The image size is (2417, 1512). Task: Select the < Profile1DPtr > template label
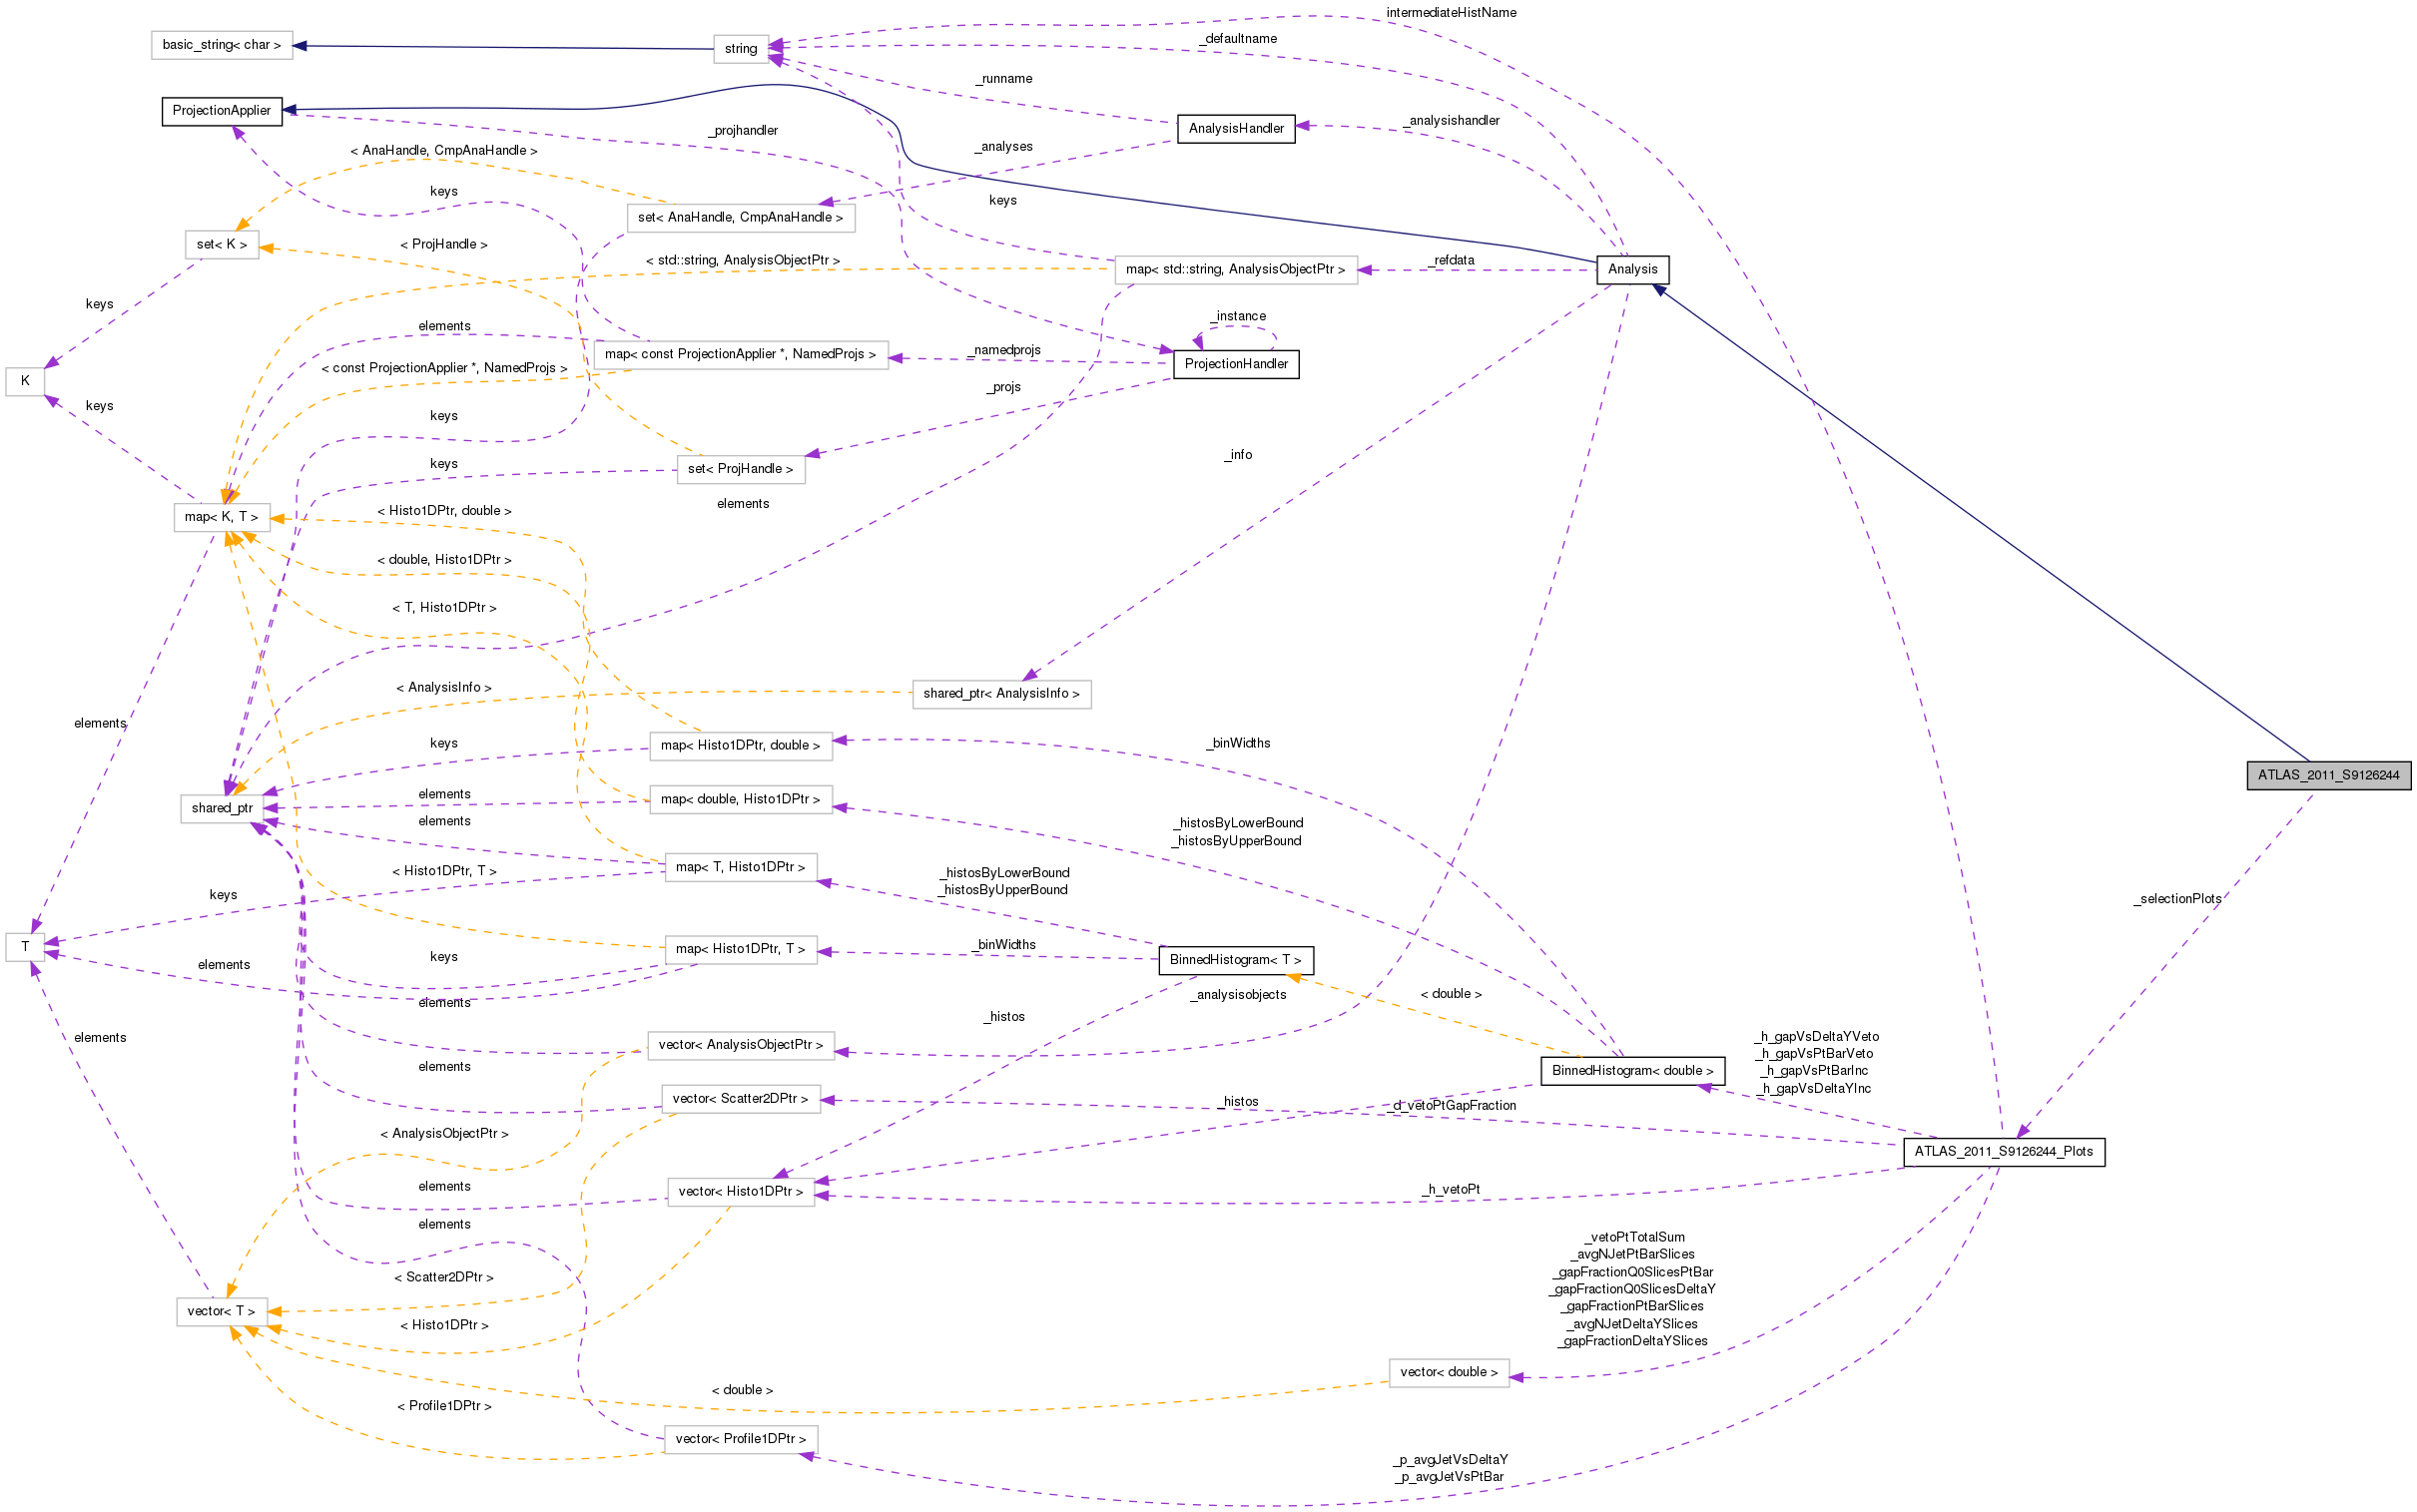click(443, 1407)
